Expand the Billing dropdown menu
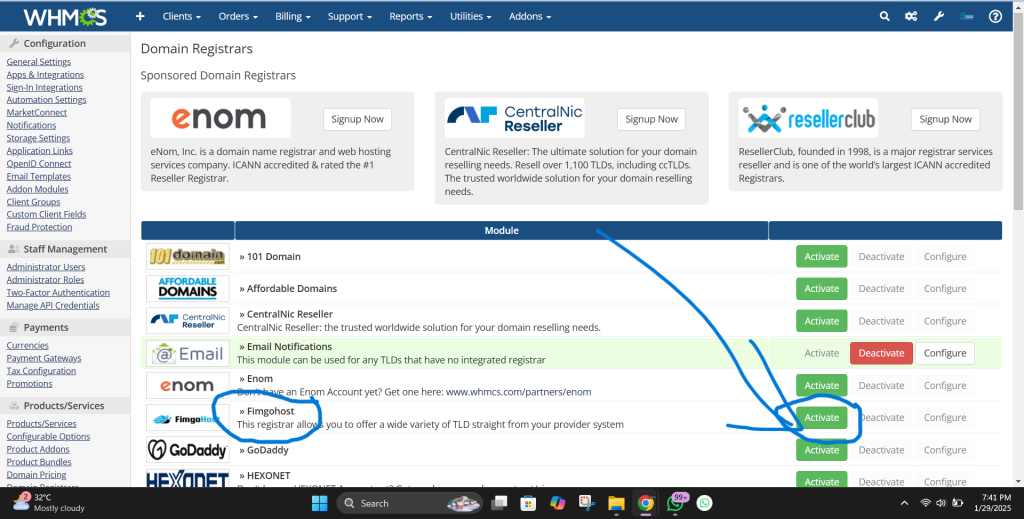1024x519 pixels. point(293,16)
